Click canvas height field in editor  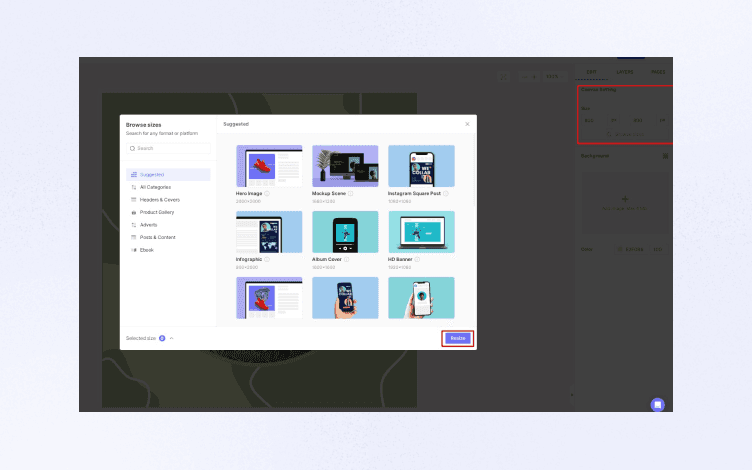coord(643,120)
